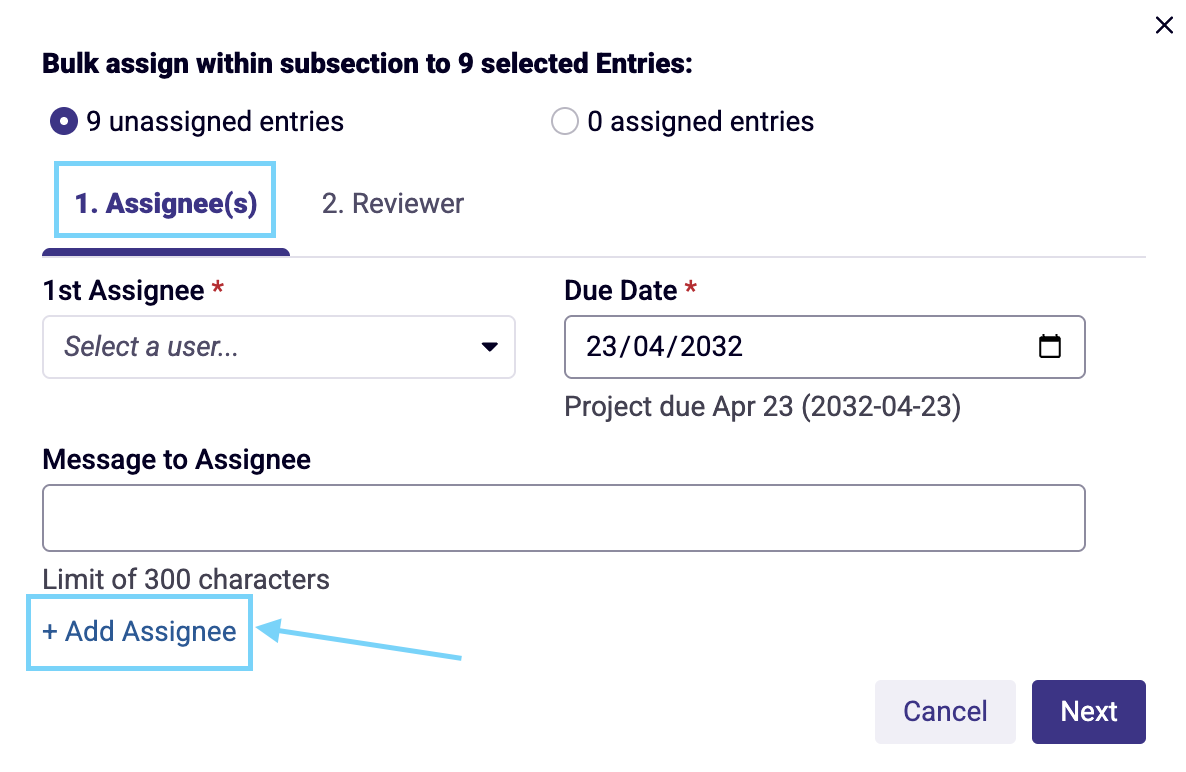1186x772 pixels.
Task: Focus the Message to Assignee text box
Action: pos(564,518)
